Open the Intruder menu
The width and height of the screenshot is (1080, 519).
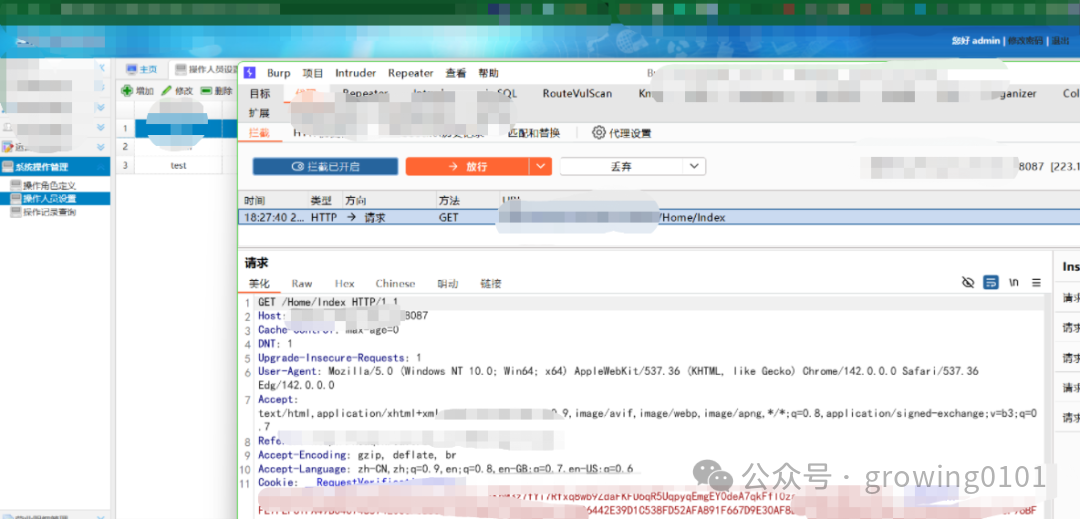point(355,73)
